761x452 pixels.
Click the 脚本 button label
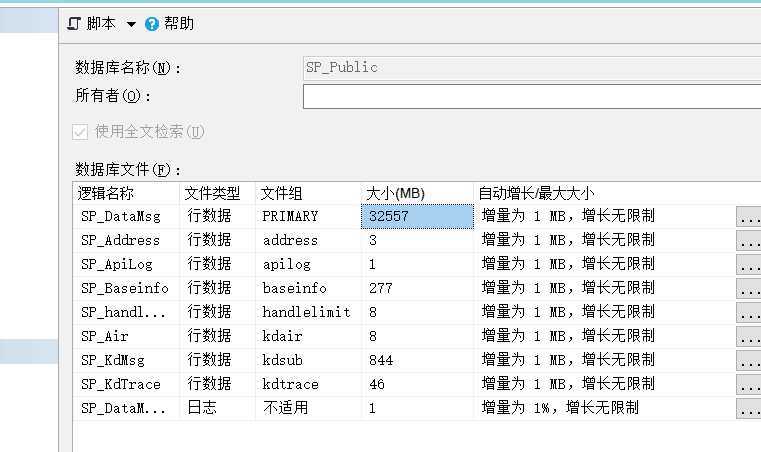tap(101, 23)
